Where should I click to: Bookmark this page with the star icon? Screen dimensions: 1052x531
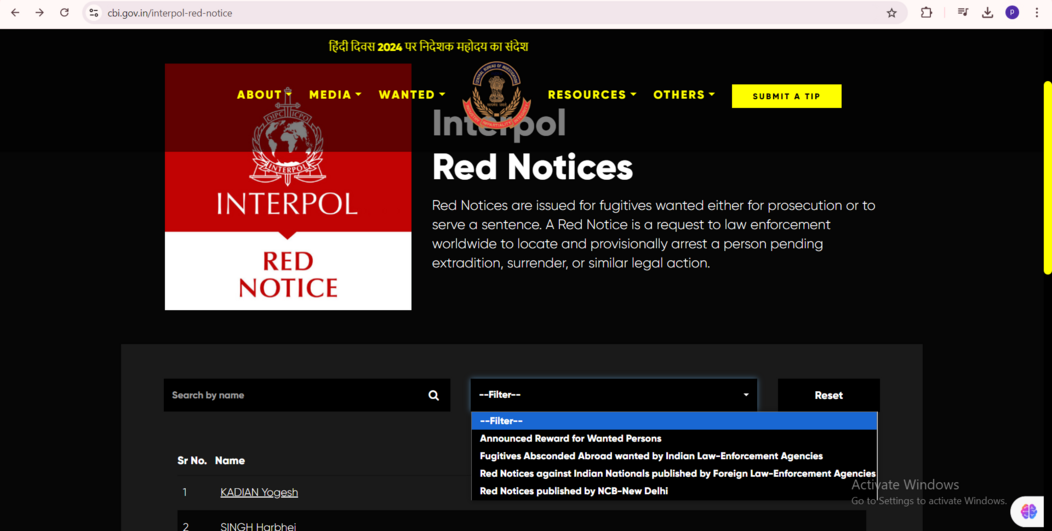click(x=891, y=13)
